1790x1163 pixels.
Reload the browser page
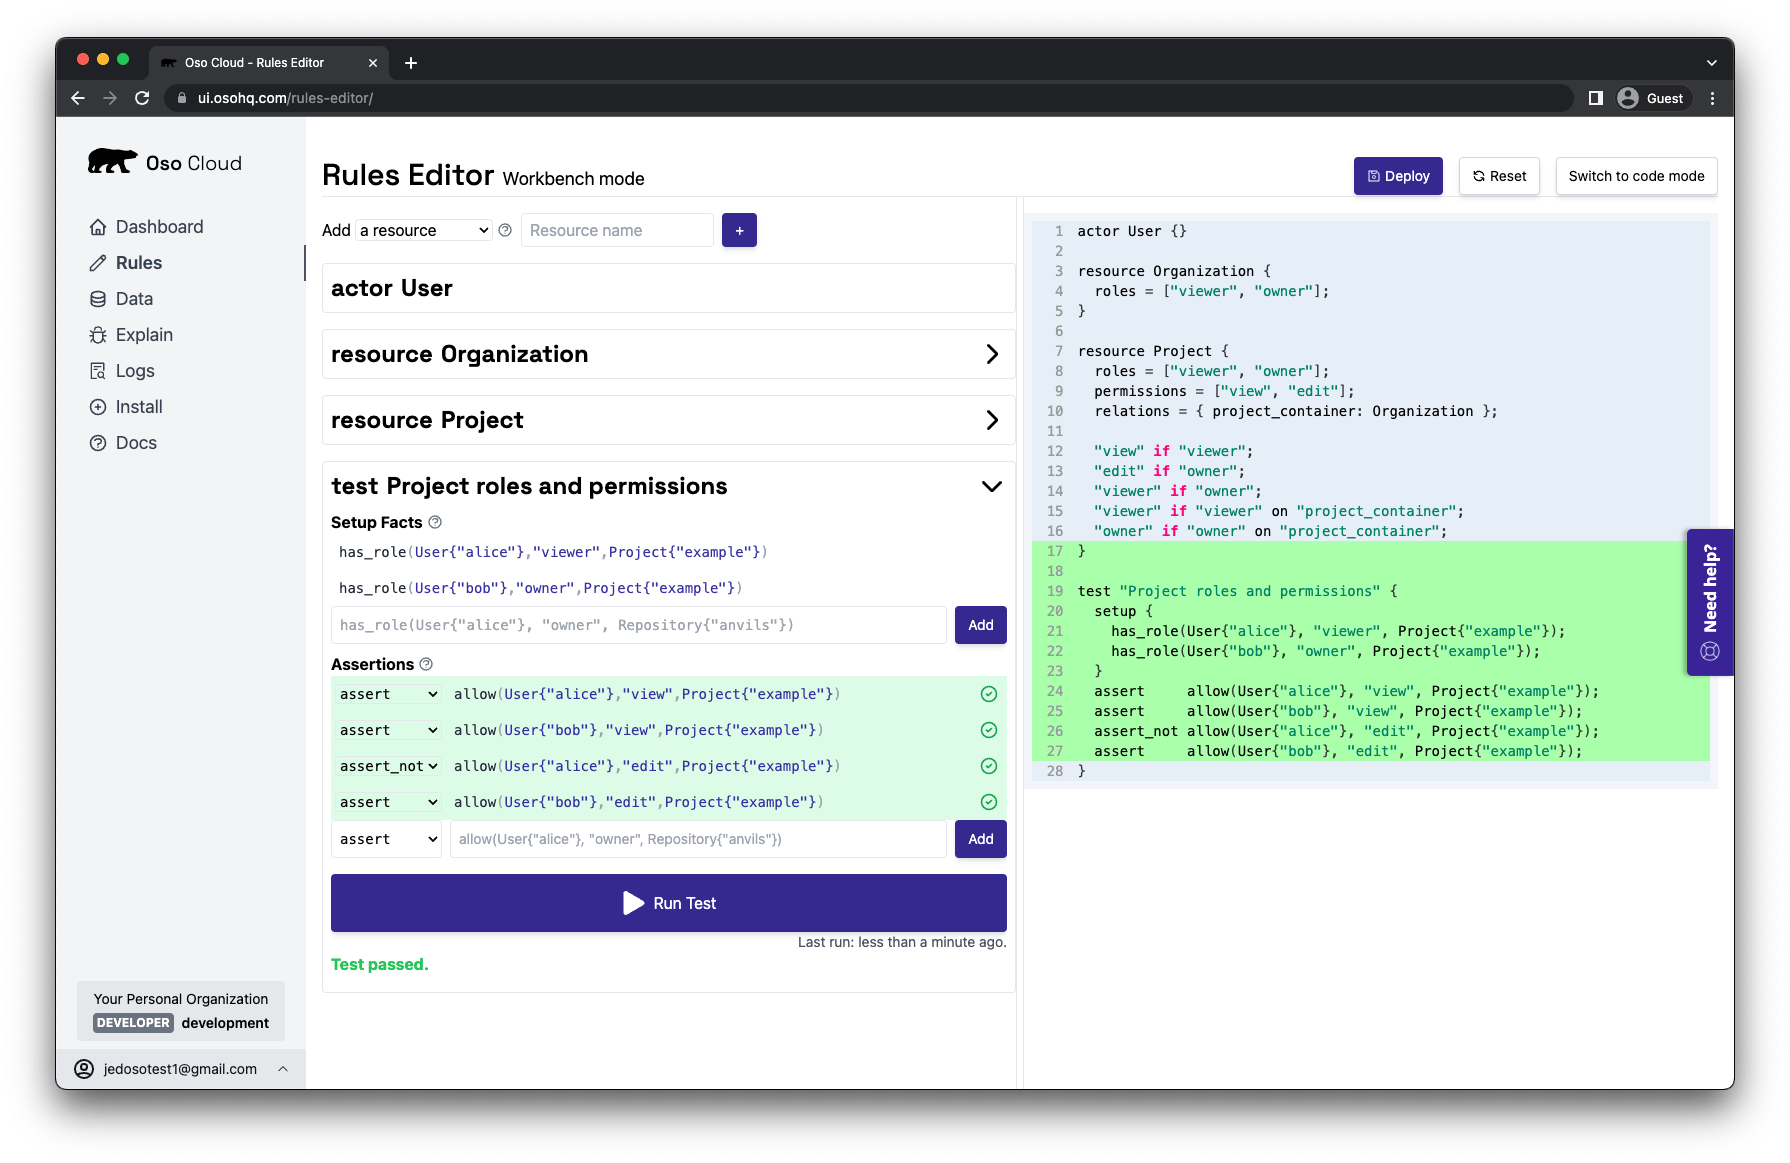point(142,98)
